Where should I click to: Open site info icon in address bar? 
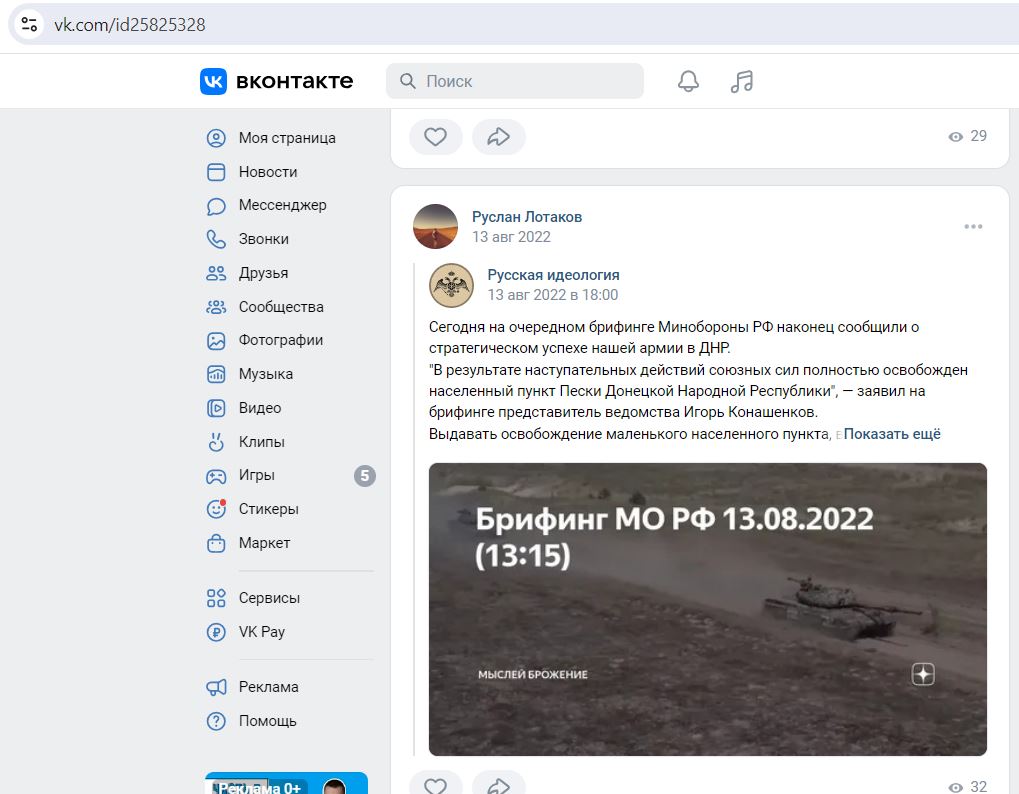click(29, 25)
